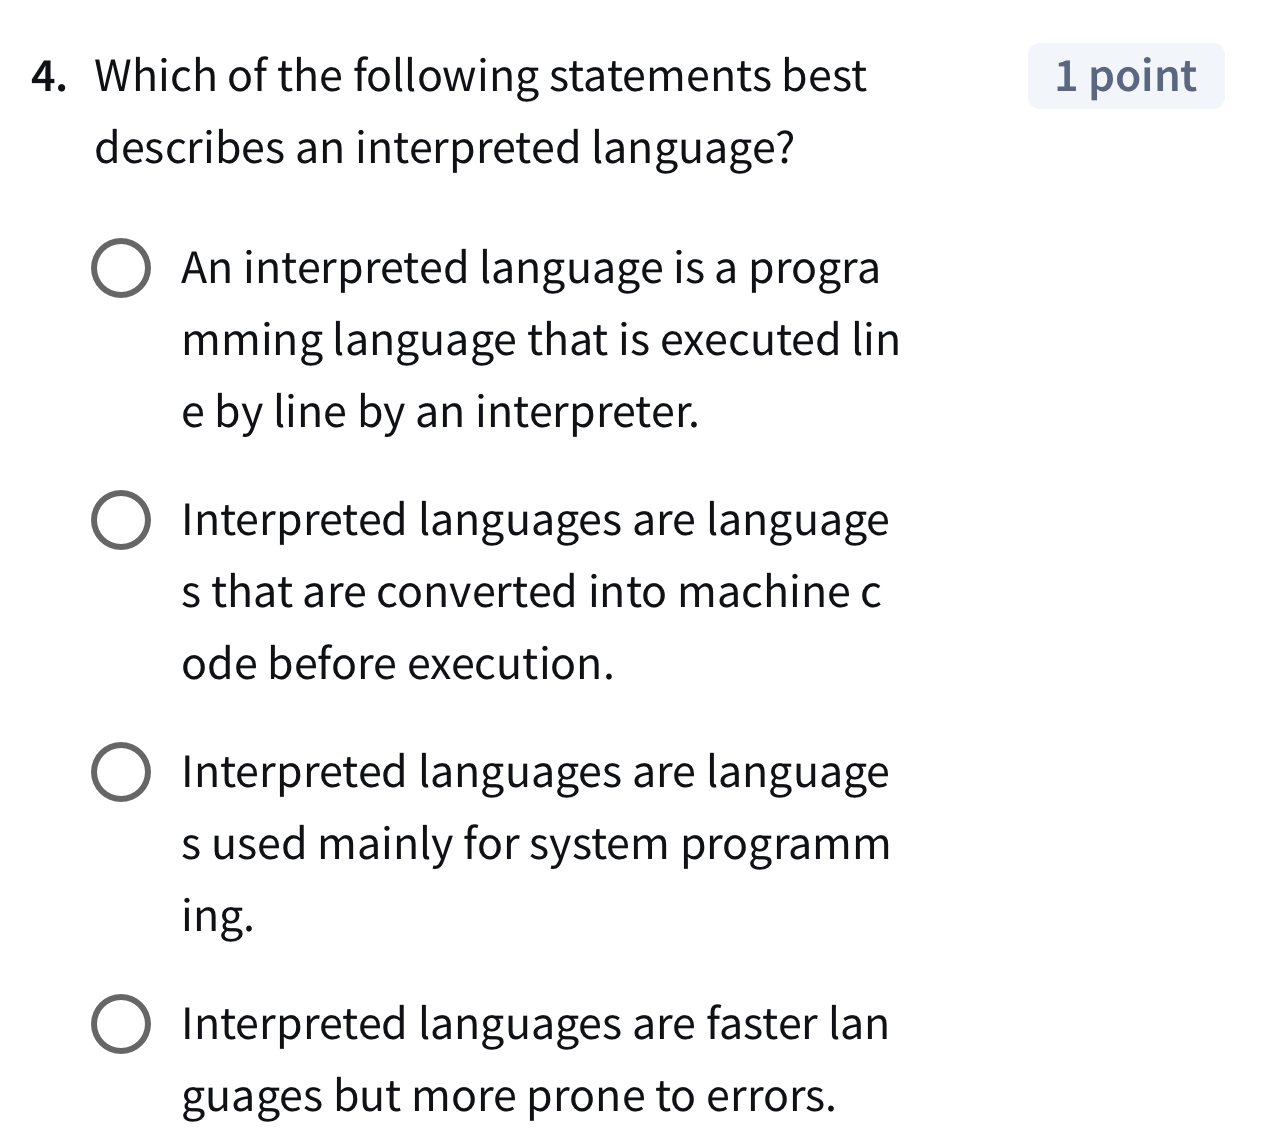Click the second radio button circle
The image size is (1273, 1145).
pyautogui.click(x=122, y=519)
